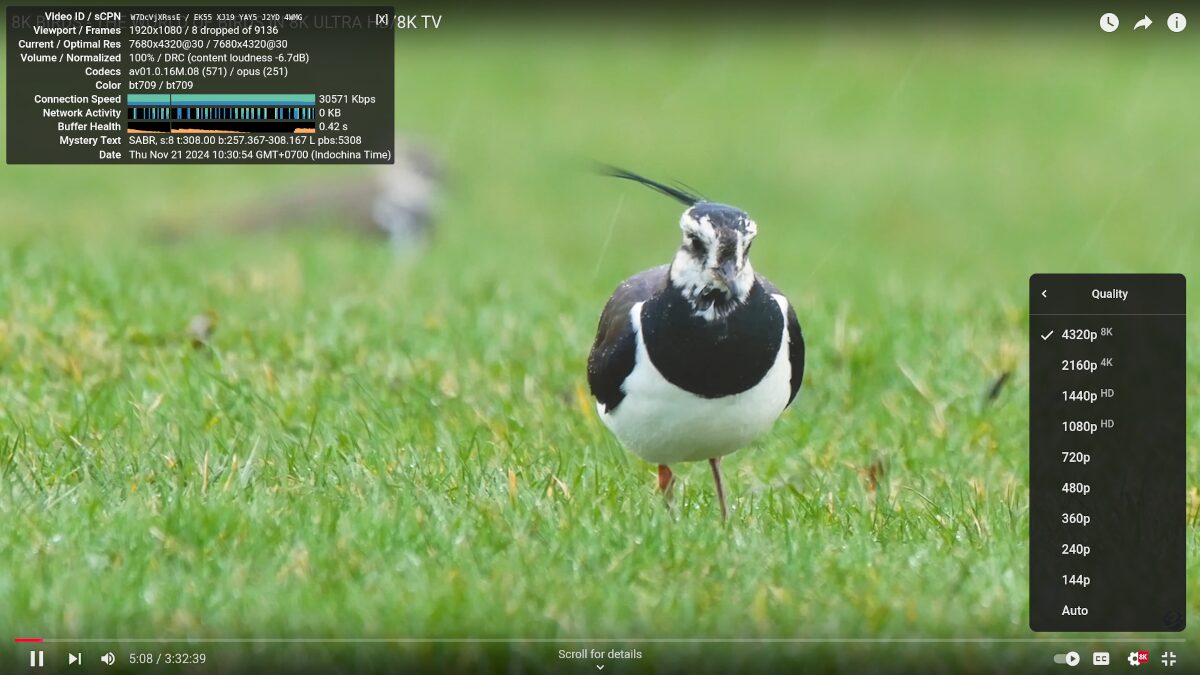Set quality to 144p
1200x675 pixels.
[x=1108, y=580]
